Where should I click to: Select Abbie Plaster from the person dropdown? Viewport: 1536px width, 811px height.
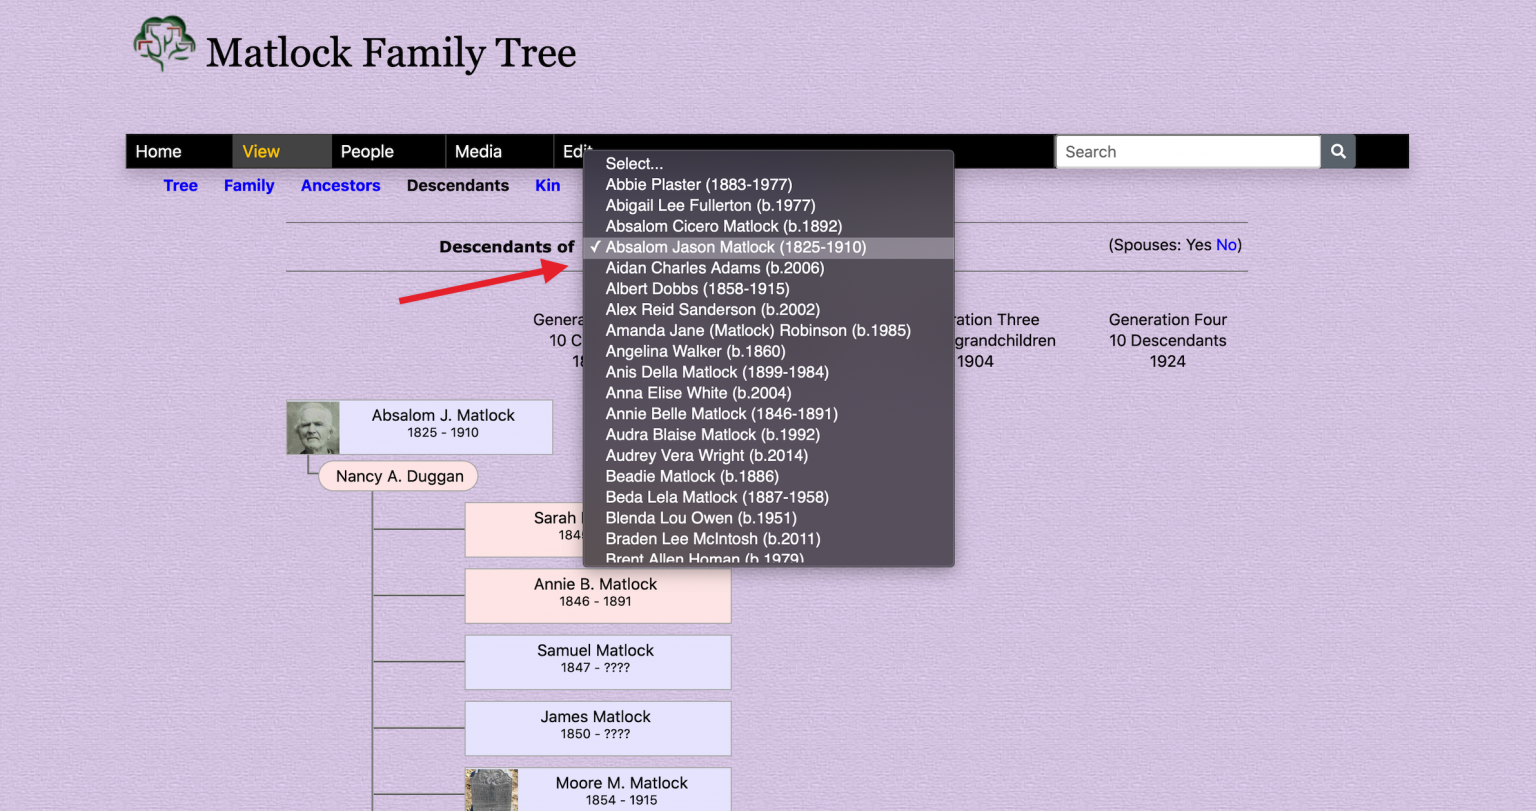pos(699,184)
